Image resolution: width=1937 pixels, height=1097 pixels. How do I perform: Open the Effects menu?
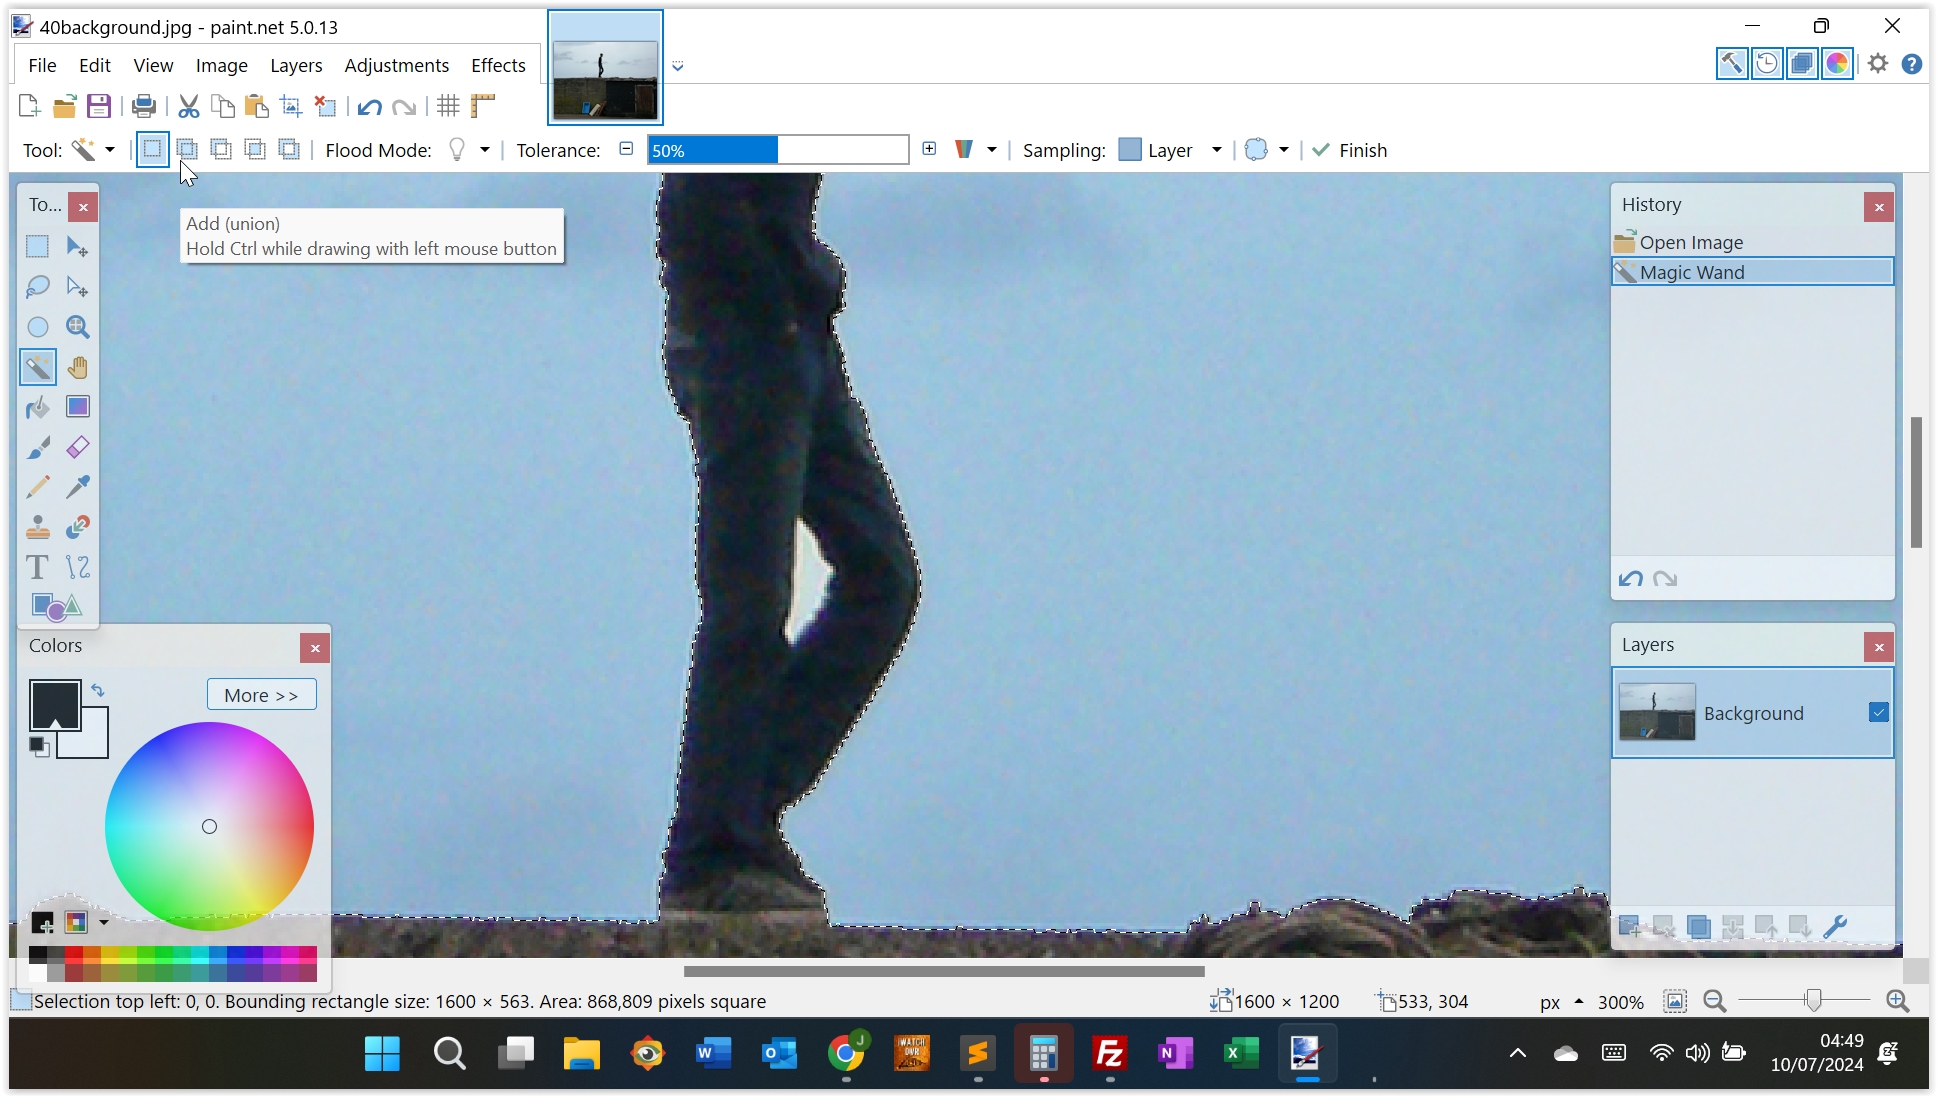tap(498, 65)
